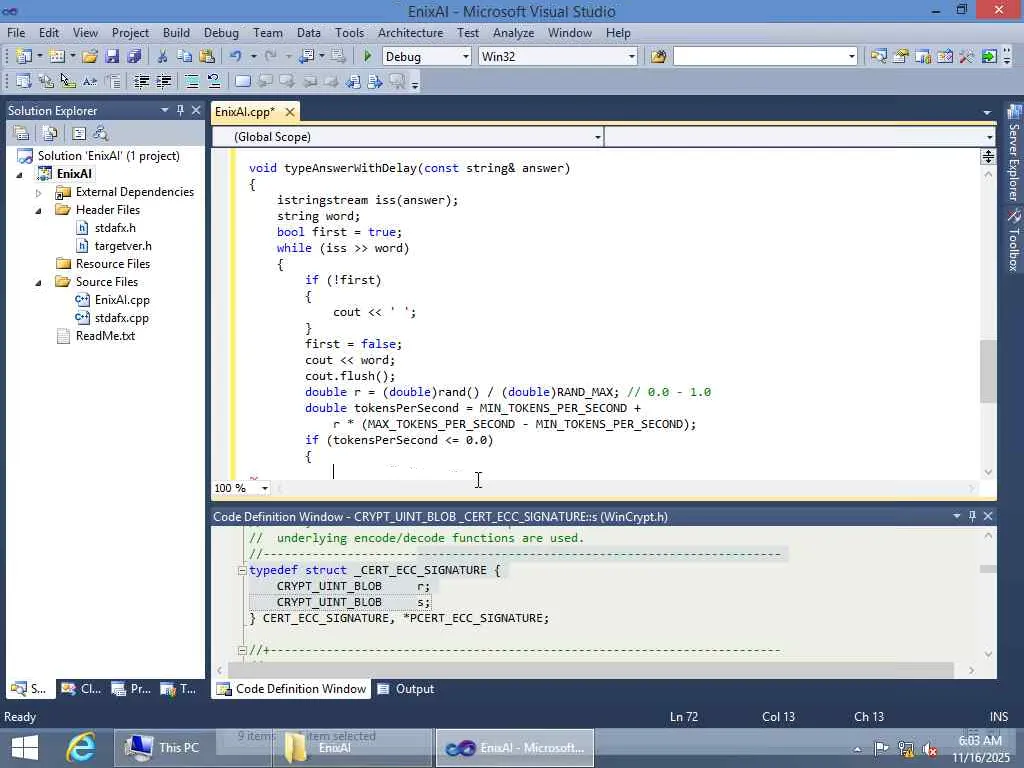Toggle auto-hide pin on Code Definition Window

[x=972, y=516]
